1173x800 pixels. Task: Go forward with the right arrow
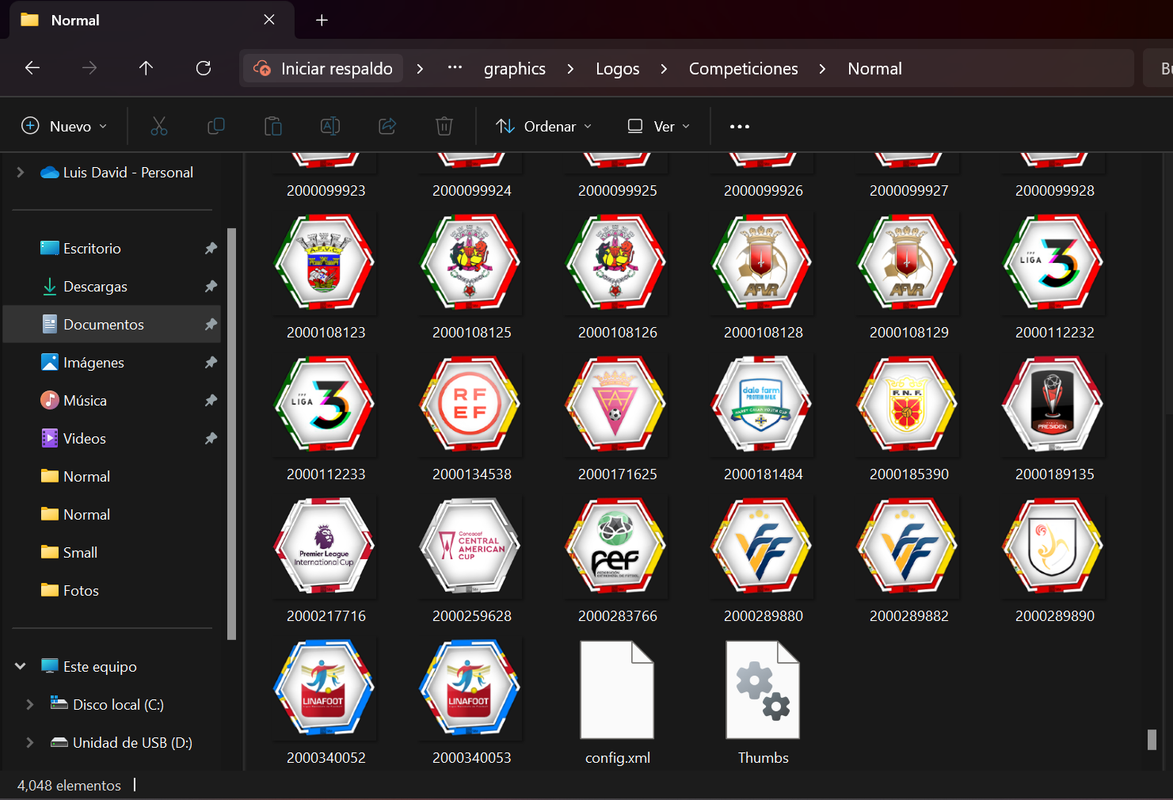pos(89,68)
